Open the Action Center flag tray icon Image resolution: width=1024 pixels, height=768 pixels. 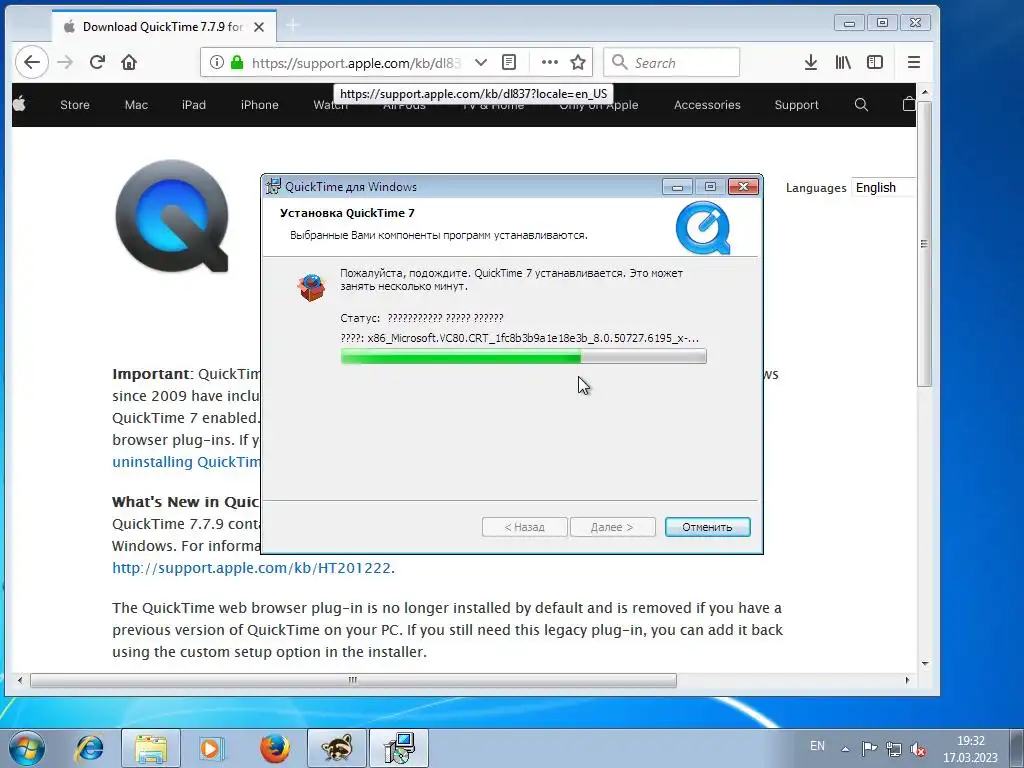pos(869,748)
